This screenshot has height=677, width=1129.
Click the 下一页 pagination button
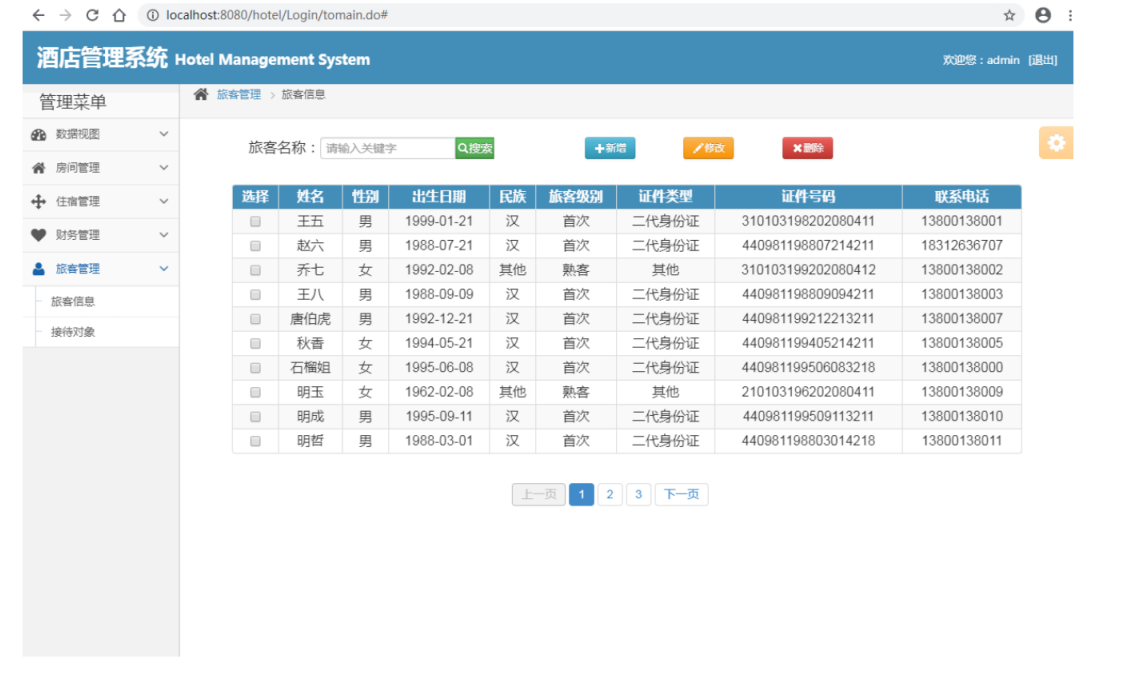click(681, 494)
